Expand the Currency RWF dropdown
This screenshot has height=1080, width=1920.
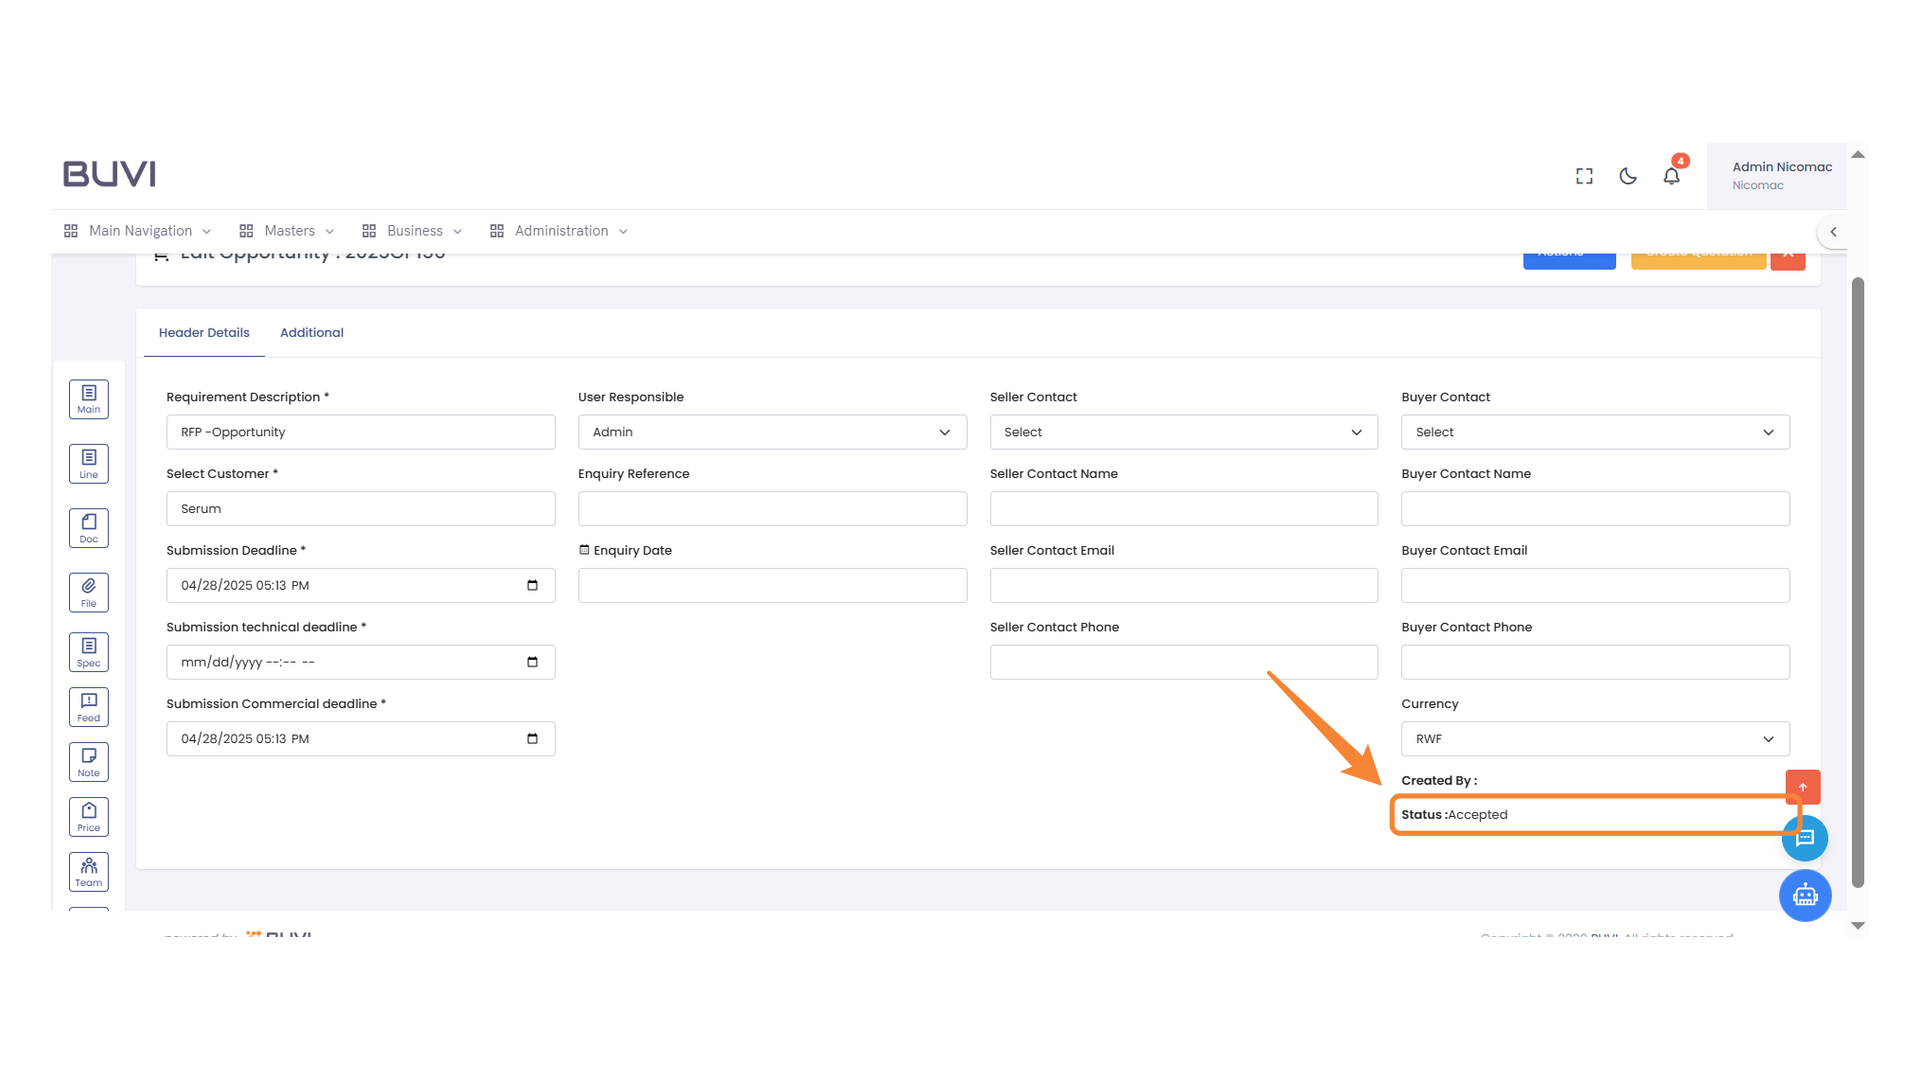tap(1594, 739)
